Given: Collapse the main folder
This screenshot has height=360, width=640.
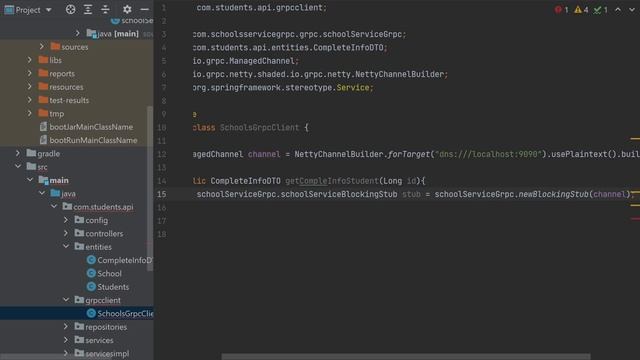Looking at the screenshot, I should (30, 180).
